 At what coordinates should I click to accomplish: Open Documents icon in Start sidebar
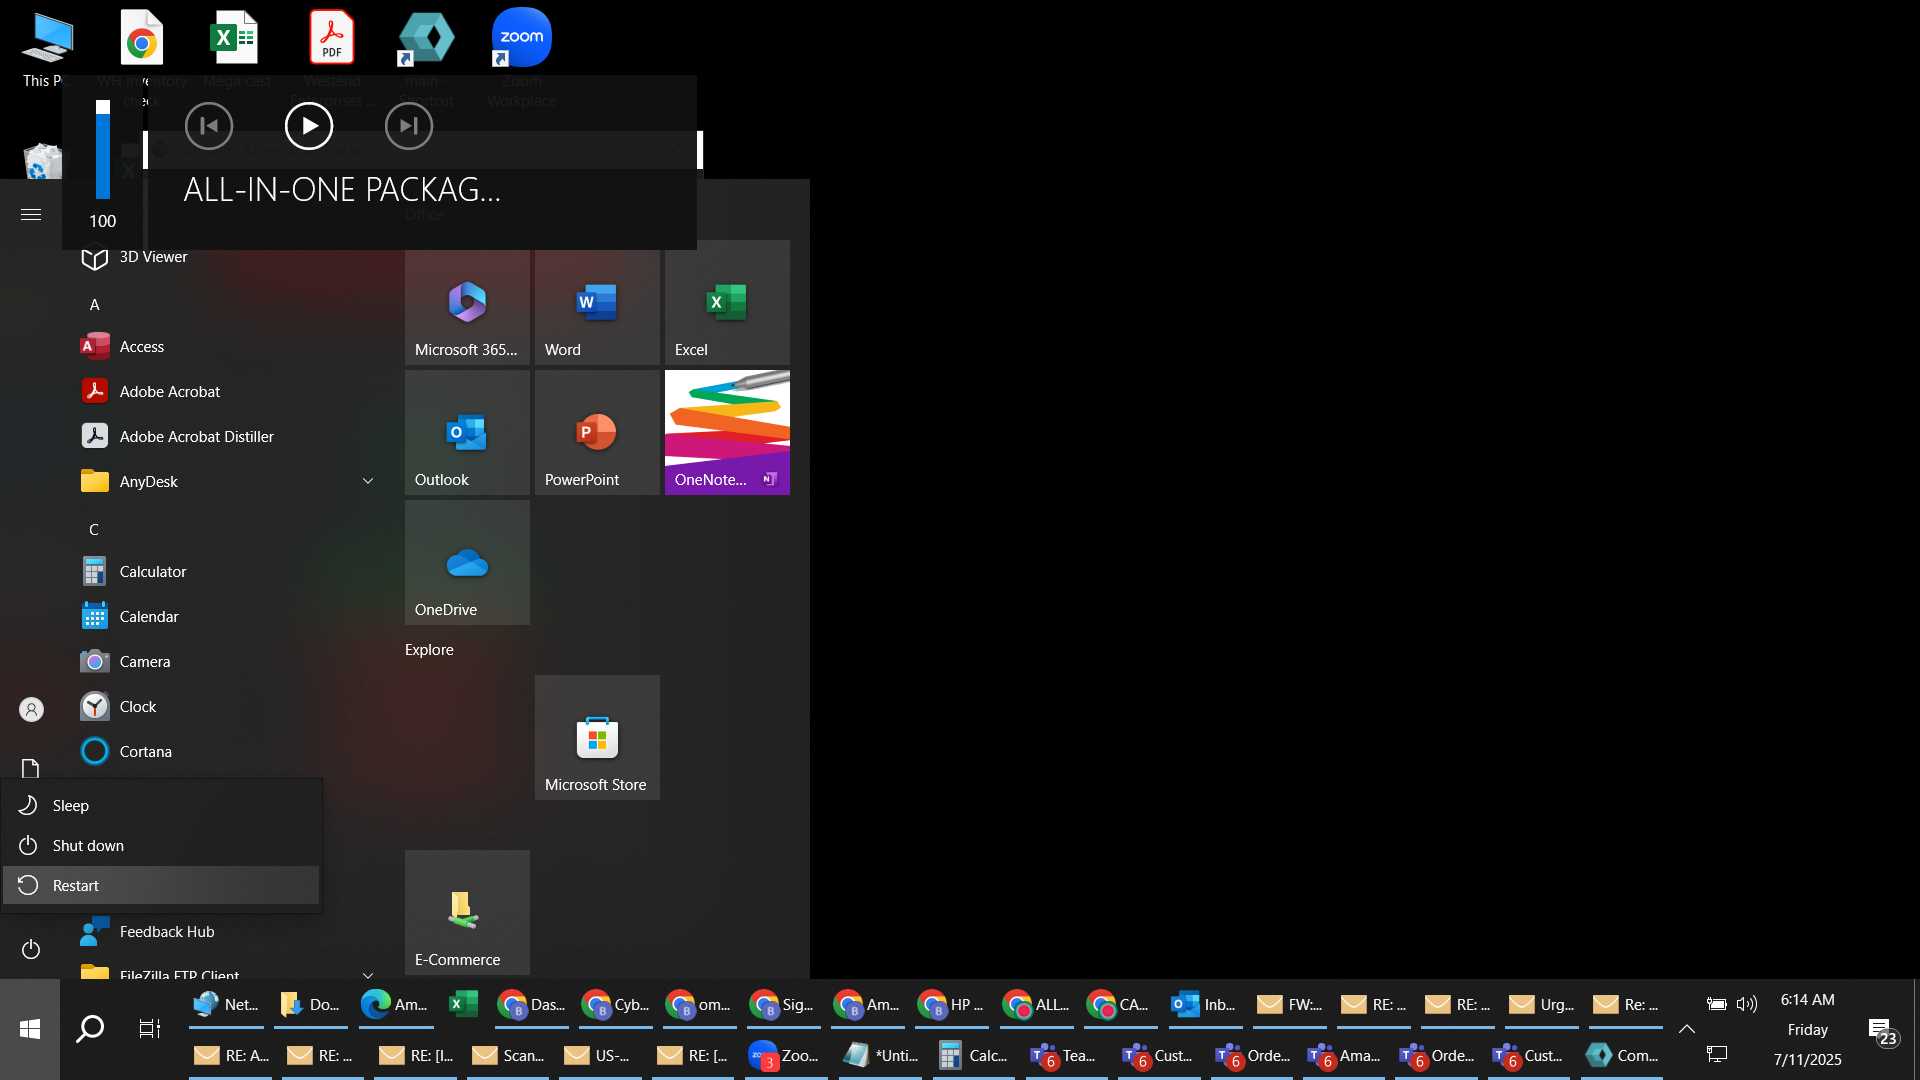31,769
